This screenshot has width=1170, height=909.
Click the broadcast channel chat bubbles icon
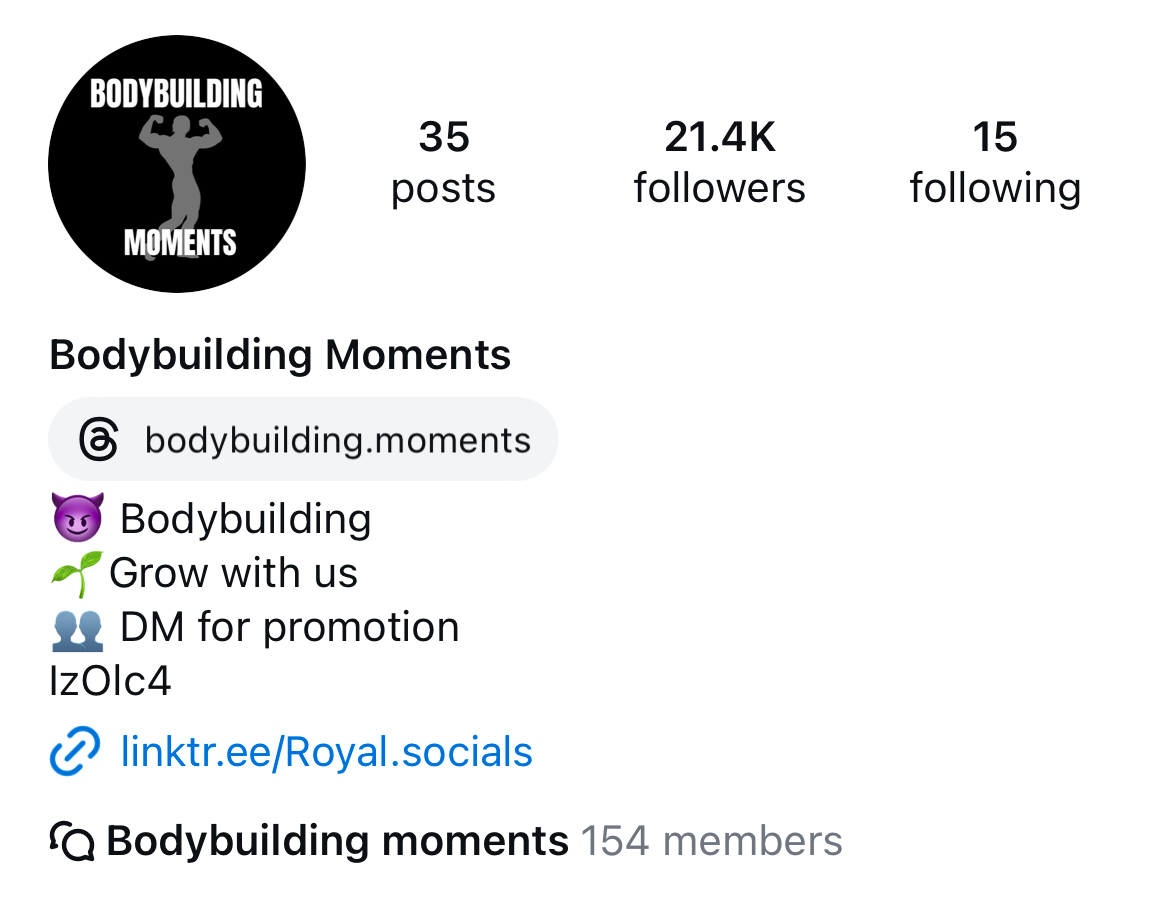(72, 841)
